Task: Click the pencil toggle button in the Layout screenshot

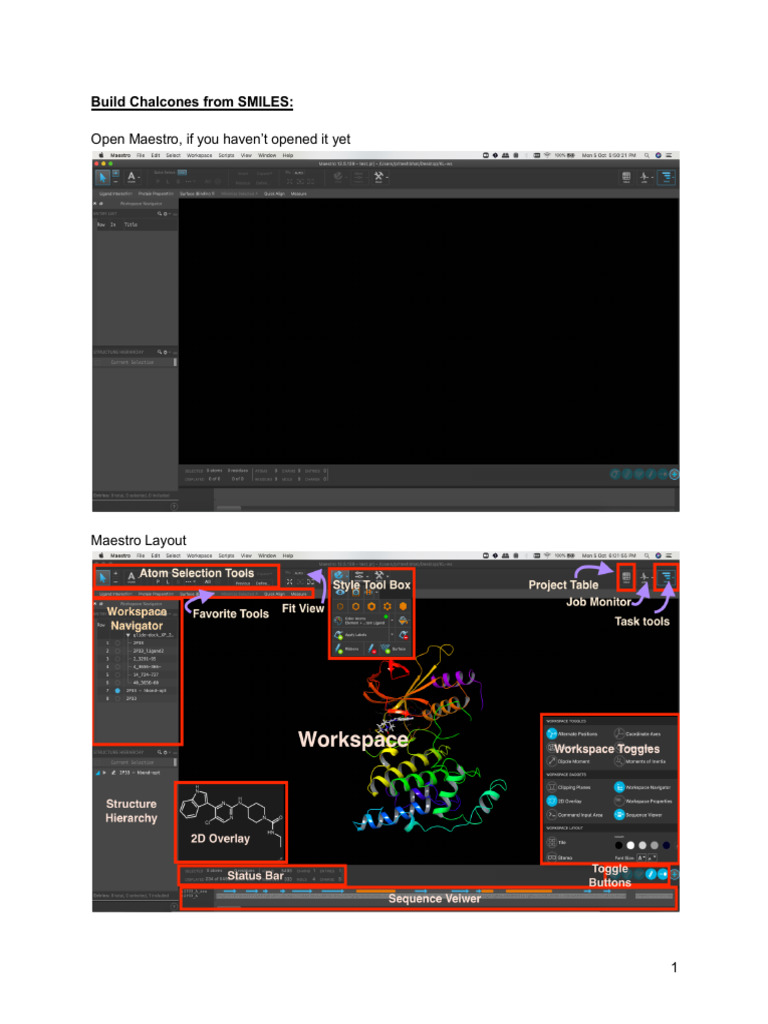Action: [650, 874]
